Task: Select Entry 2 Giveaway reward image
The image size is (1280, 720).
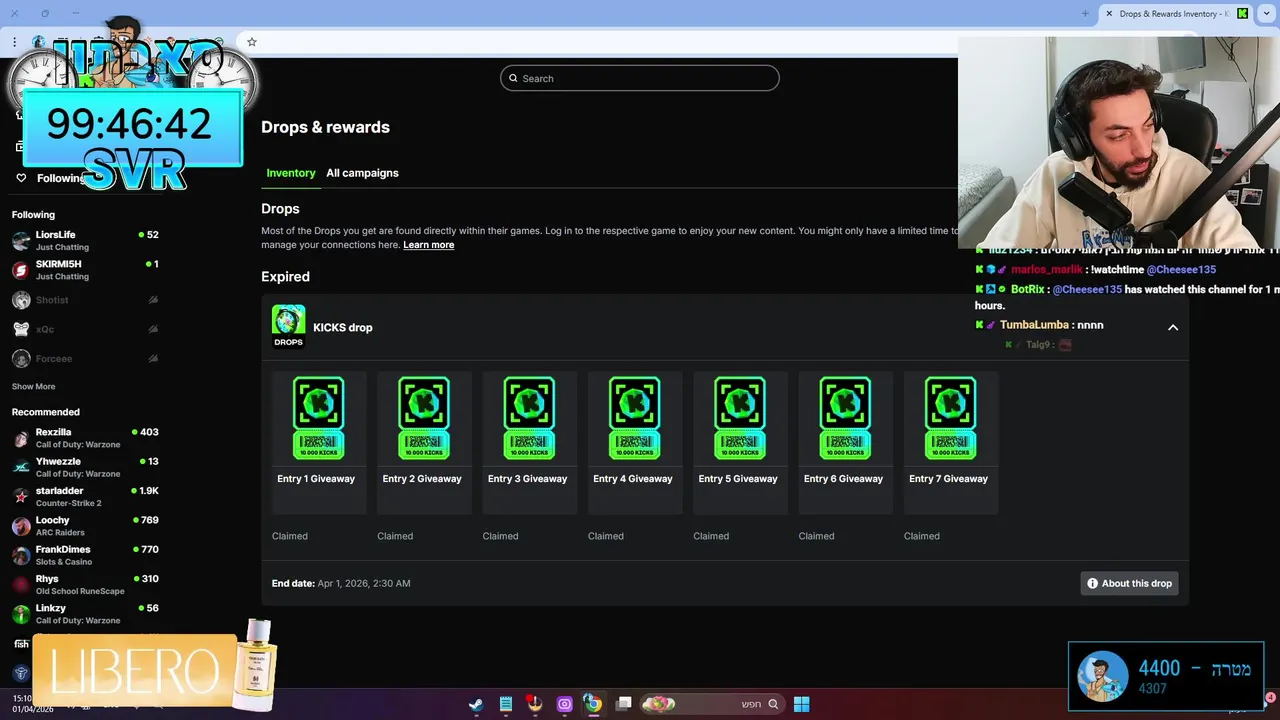Action: pos(424,418)
